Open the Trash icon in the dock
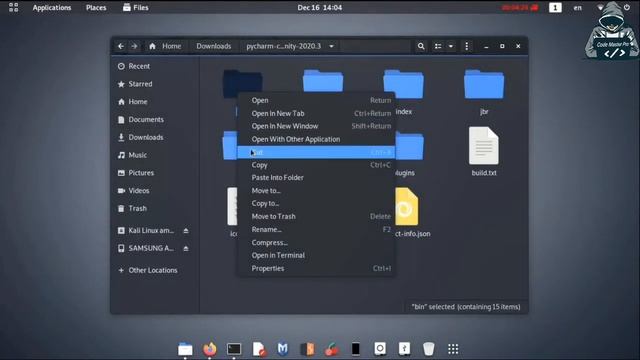640x360 pixels. click(429, 349)
